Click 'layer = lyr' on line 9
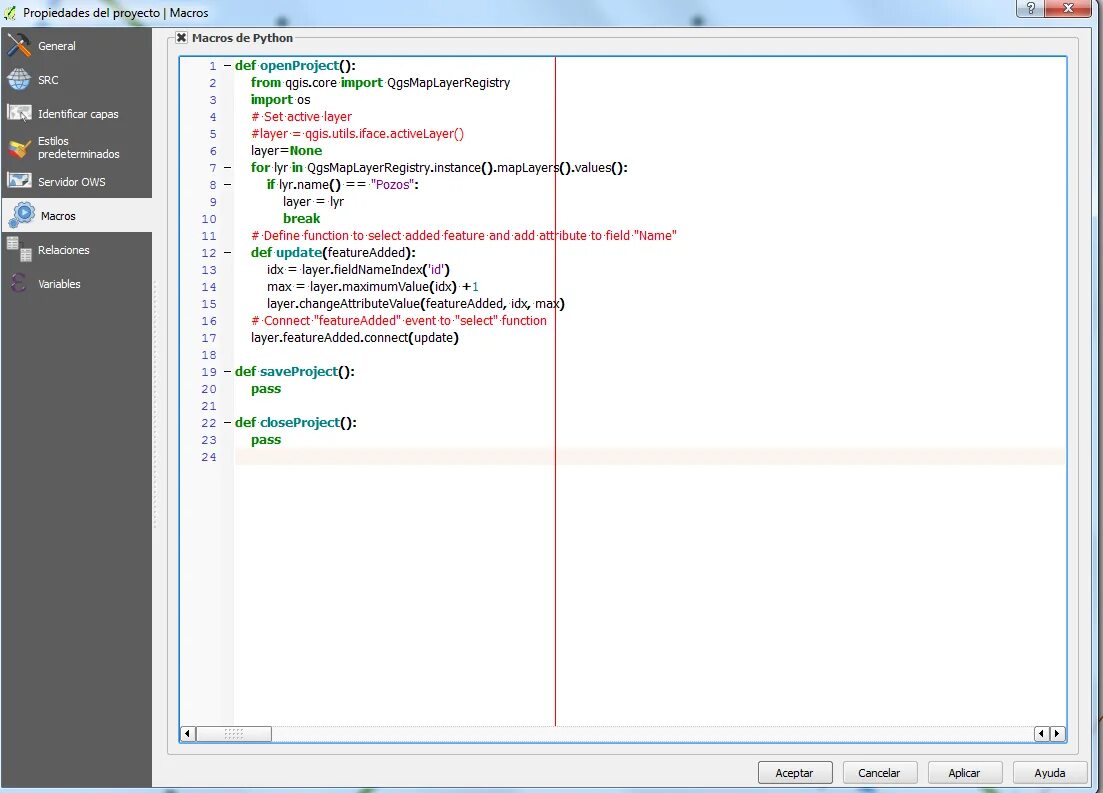1103x793 pixels. 314,202
